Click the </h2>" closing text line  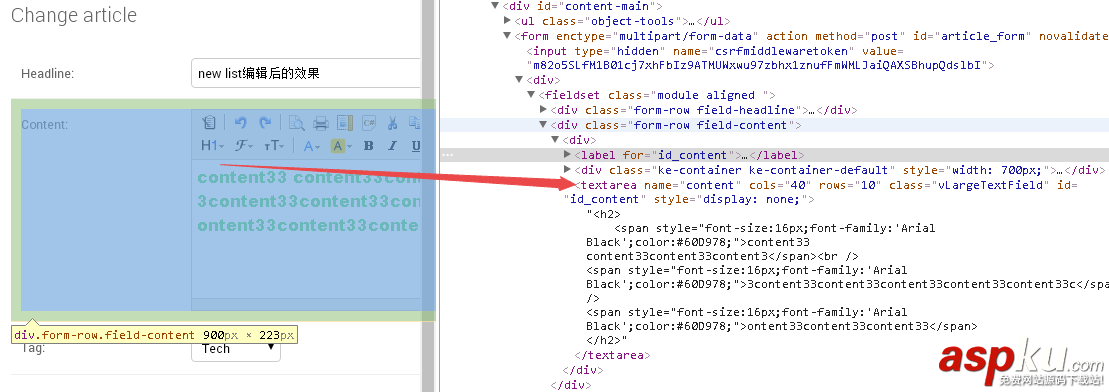click(x=608, y=340)
